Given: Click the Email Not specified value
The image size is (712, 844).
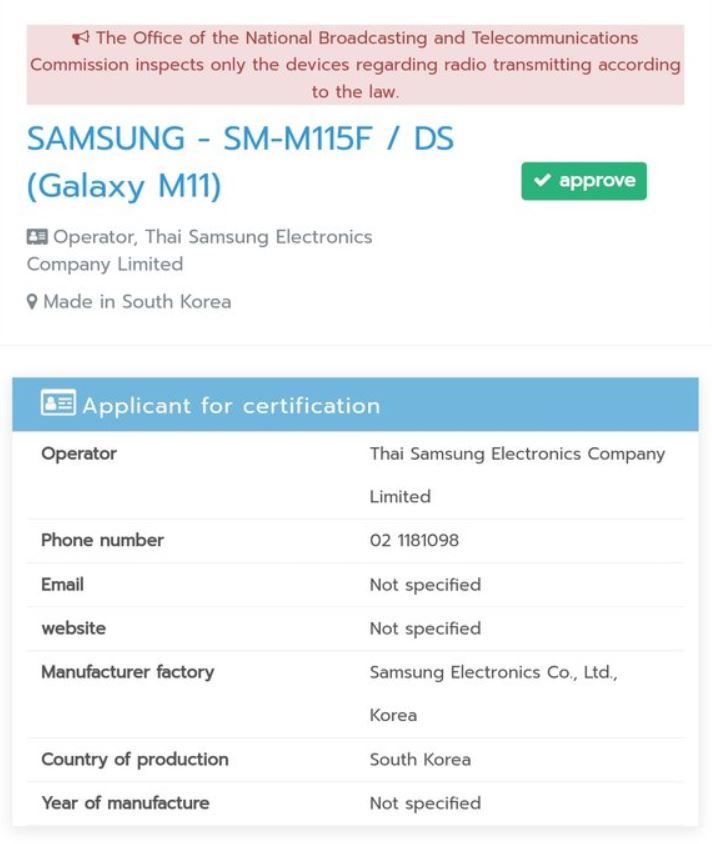Looking at the screenshot, I should 425,585.
